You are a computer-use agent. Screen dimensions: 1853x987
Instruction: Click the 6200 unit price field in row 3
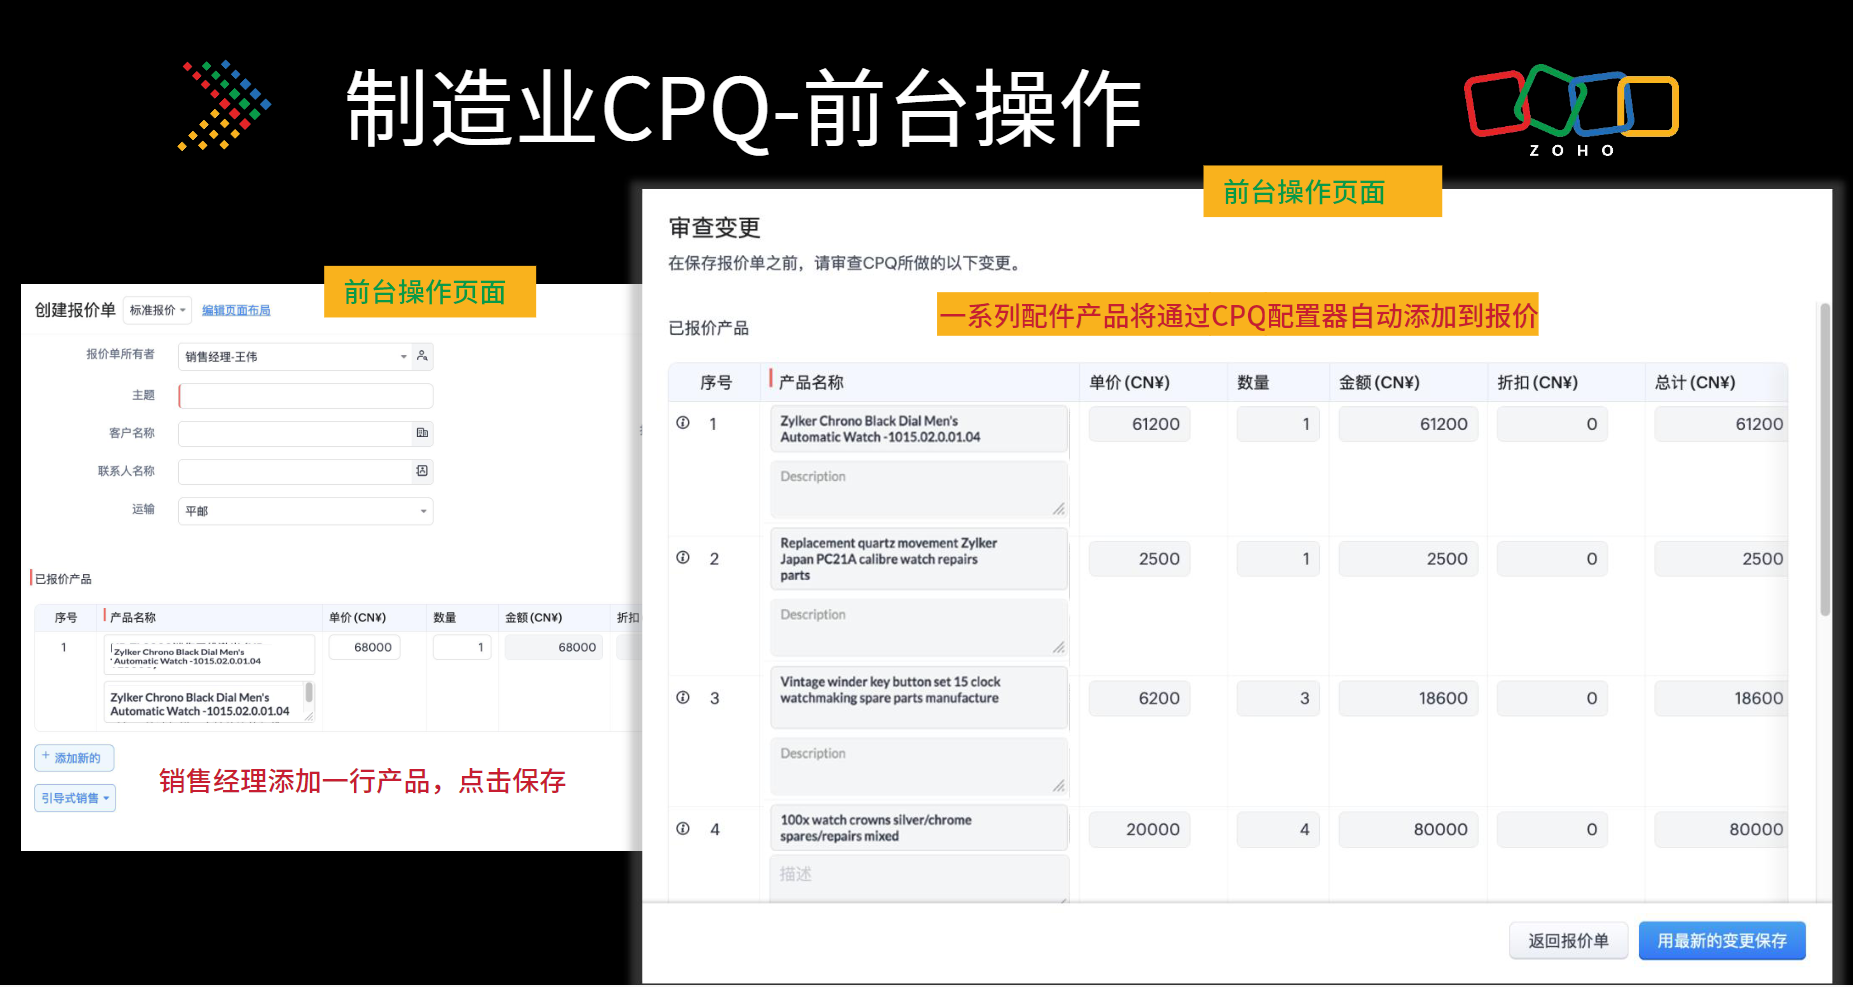1139,698
